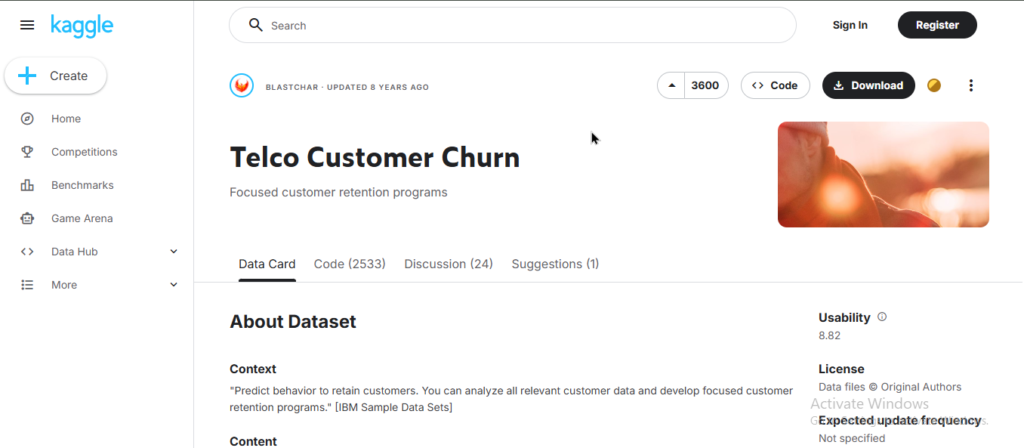Click into the Search field
Image resolution: width=1024 pixels, height=448 pixels.
pos(520,25)
